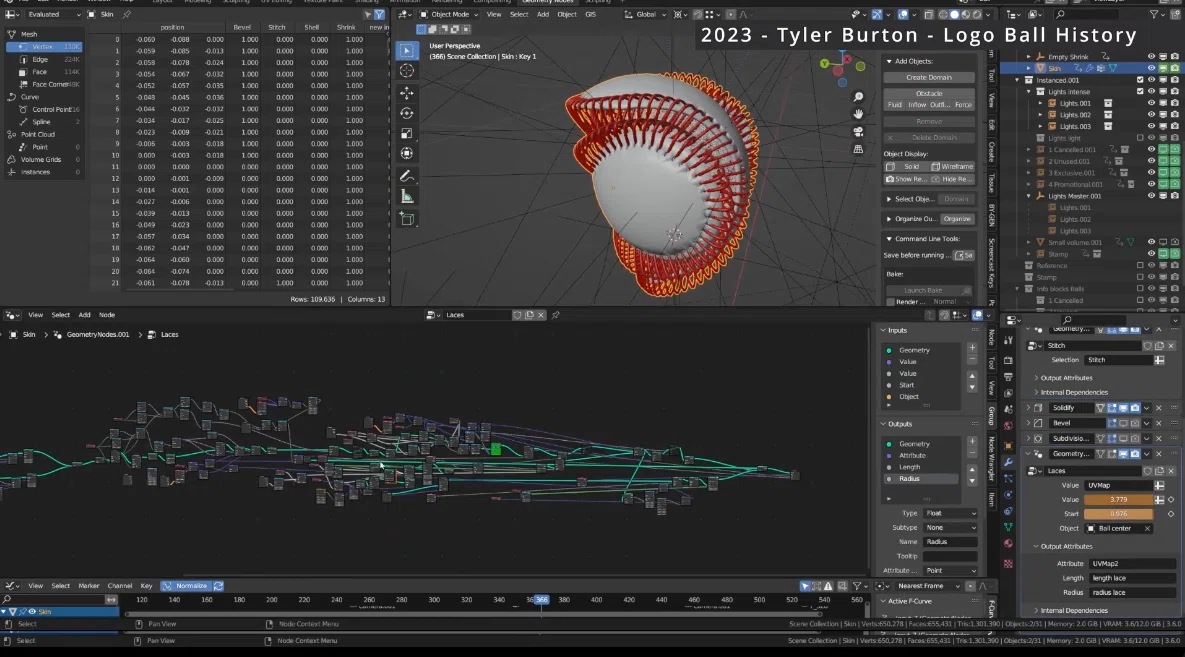Open the Subtype None dropdown

(x=950, y=528)
